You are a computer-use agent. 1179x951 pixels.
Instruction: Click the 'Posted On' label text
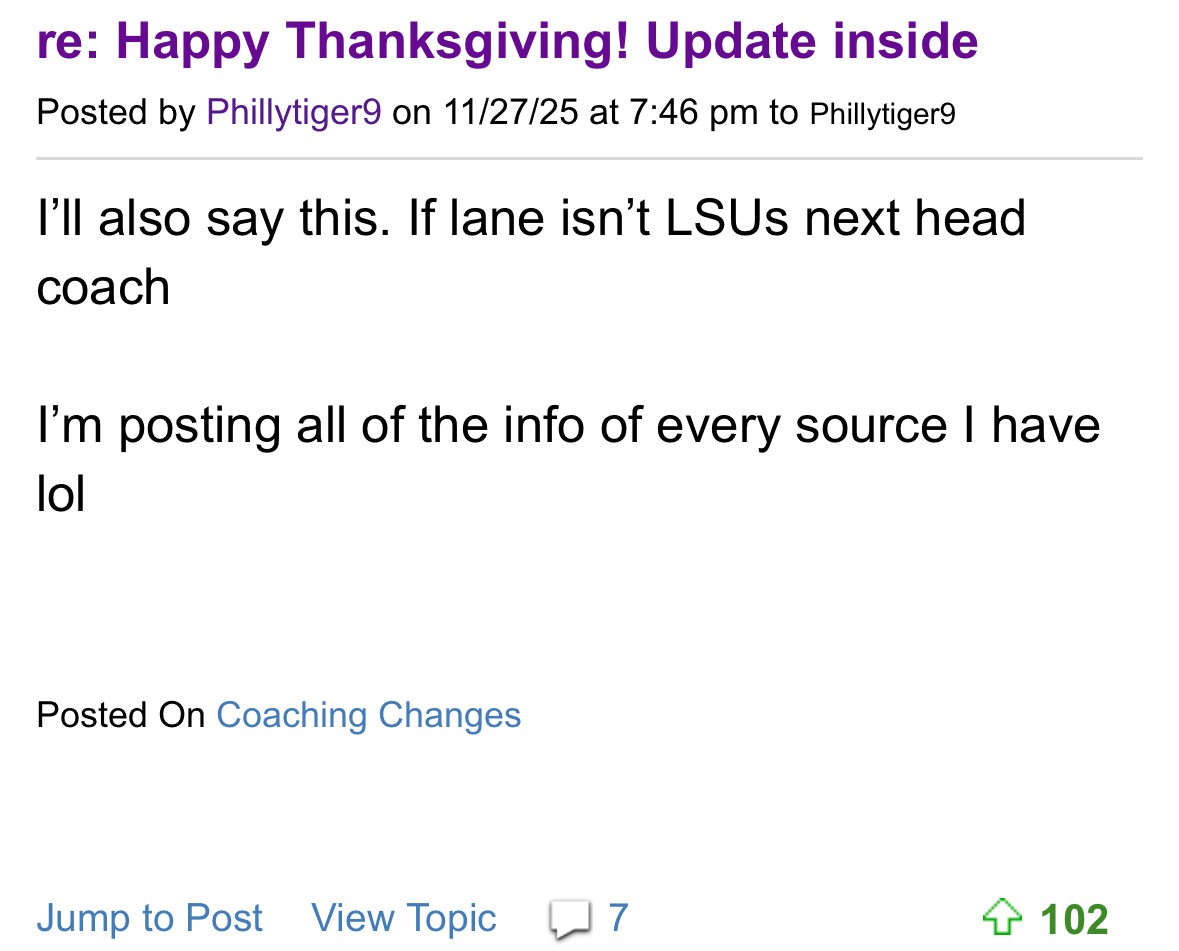click(x=120, y=715)
